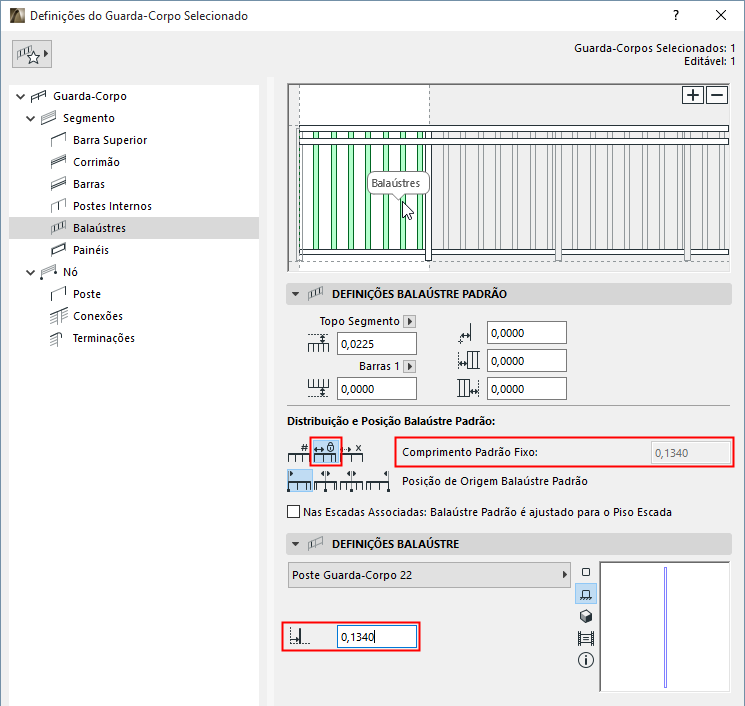Screen dimensions: 745x706
Task: Set pattern origin centered on baluster
Action: [325, 481]
